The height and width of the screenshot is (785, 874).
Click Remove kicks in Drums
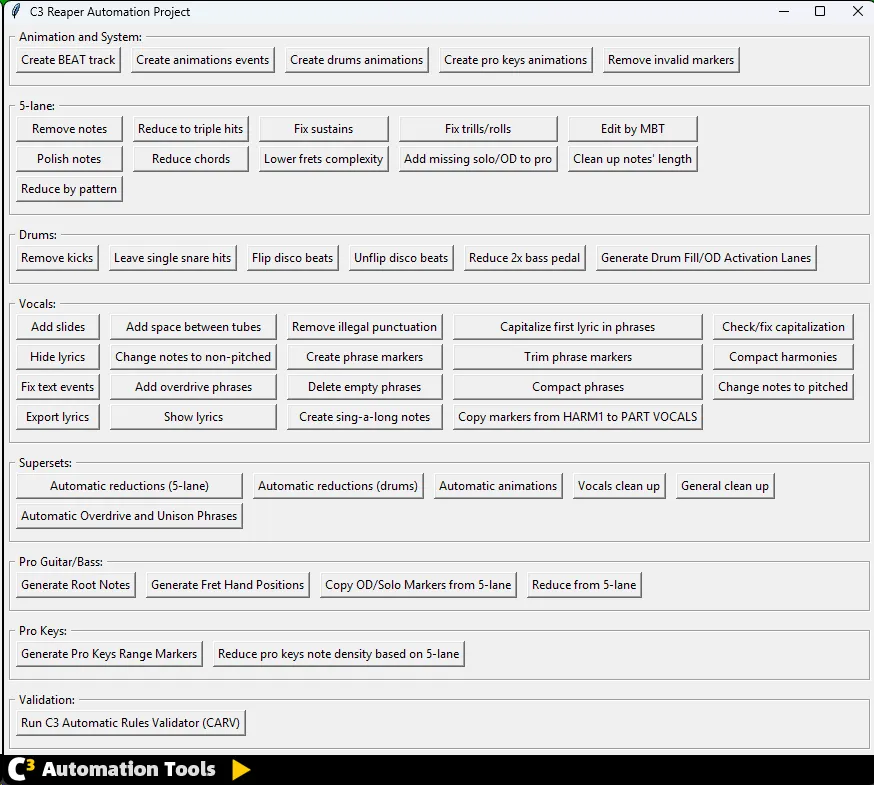pyautogui.click(x=57, y=258)
